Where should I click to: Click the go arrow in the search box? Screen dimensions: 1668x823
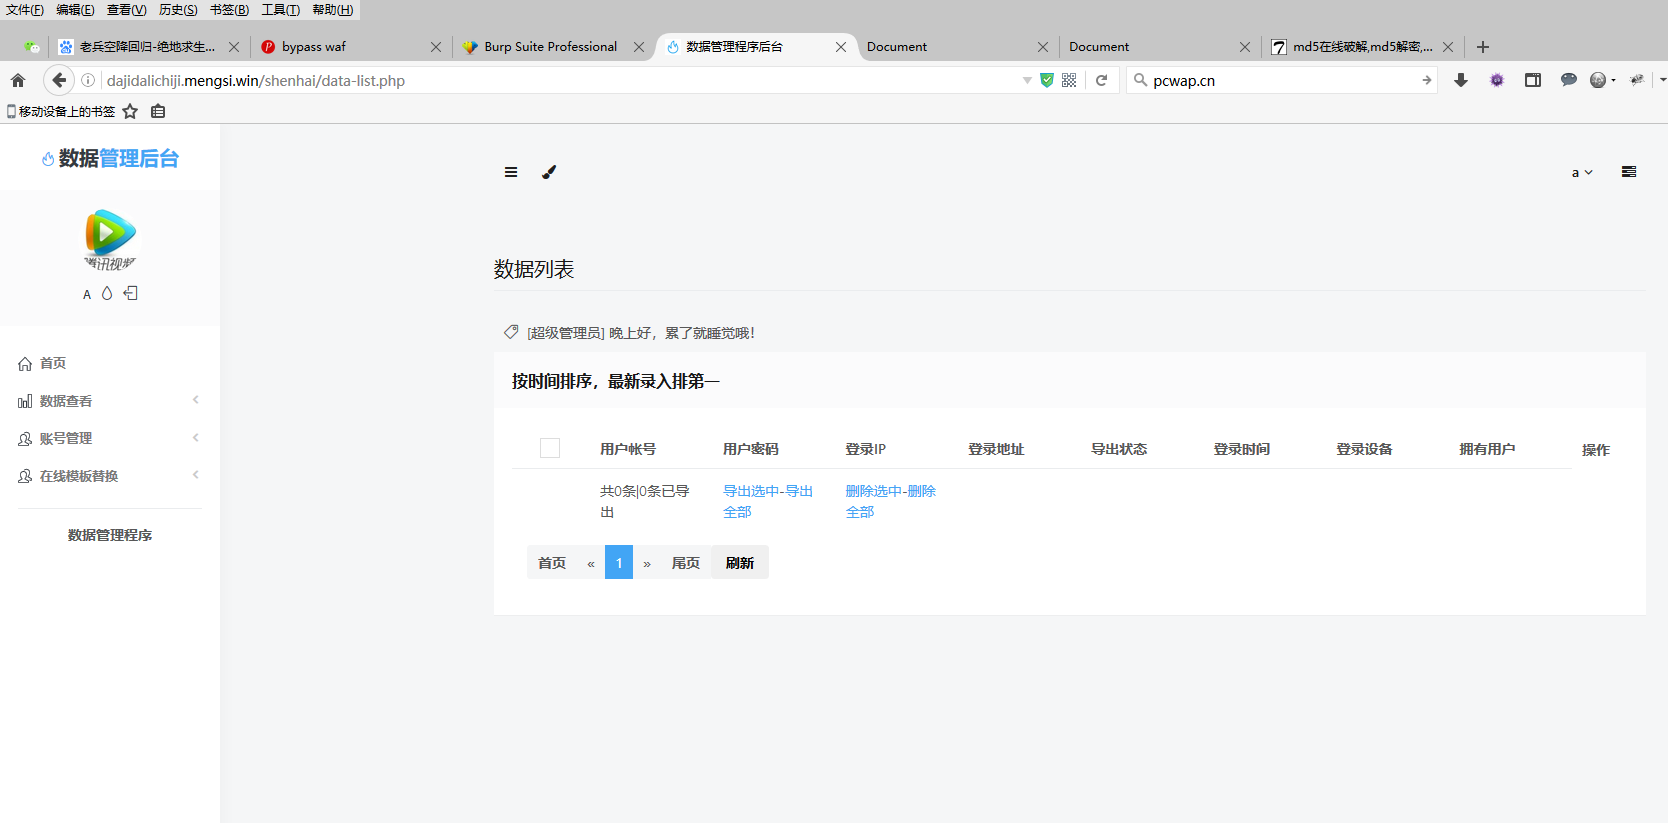point(1426,80)
